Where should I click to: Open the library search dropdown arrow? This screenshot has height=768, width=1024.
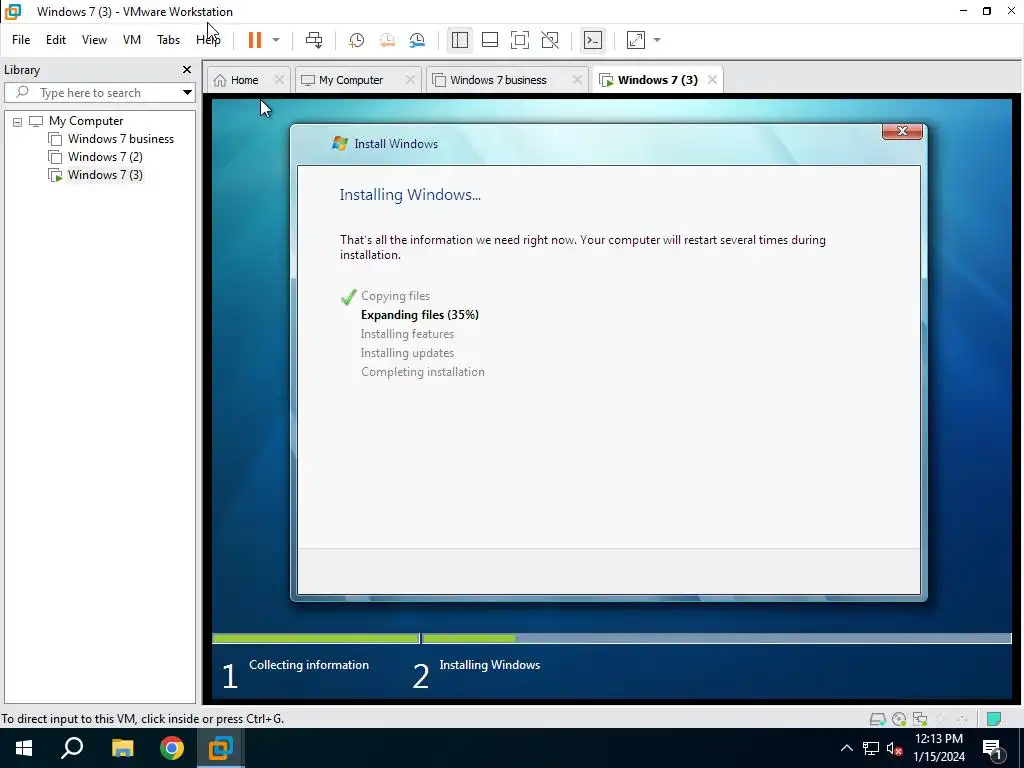pyautogui.click(x=187, y=93)
